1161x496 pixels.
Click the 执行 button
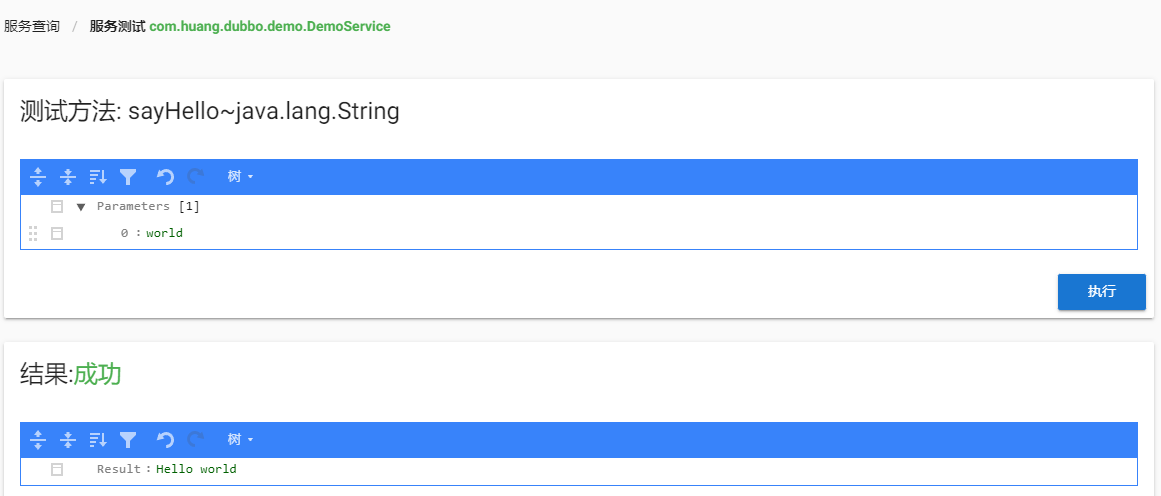tap(1102, 292)
